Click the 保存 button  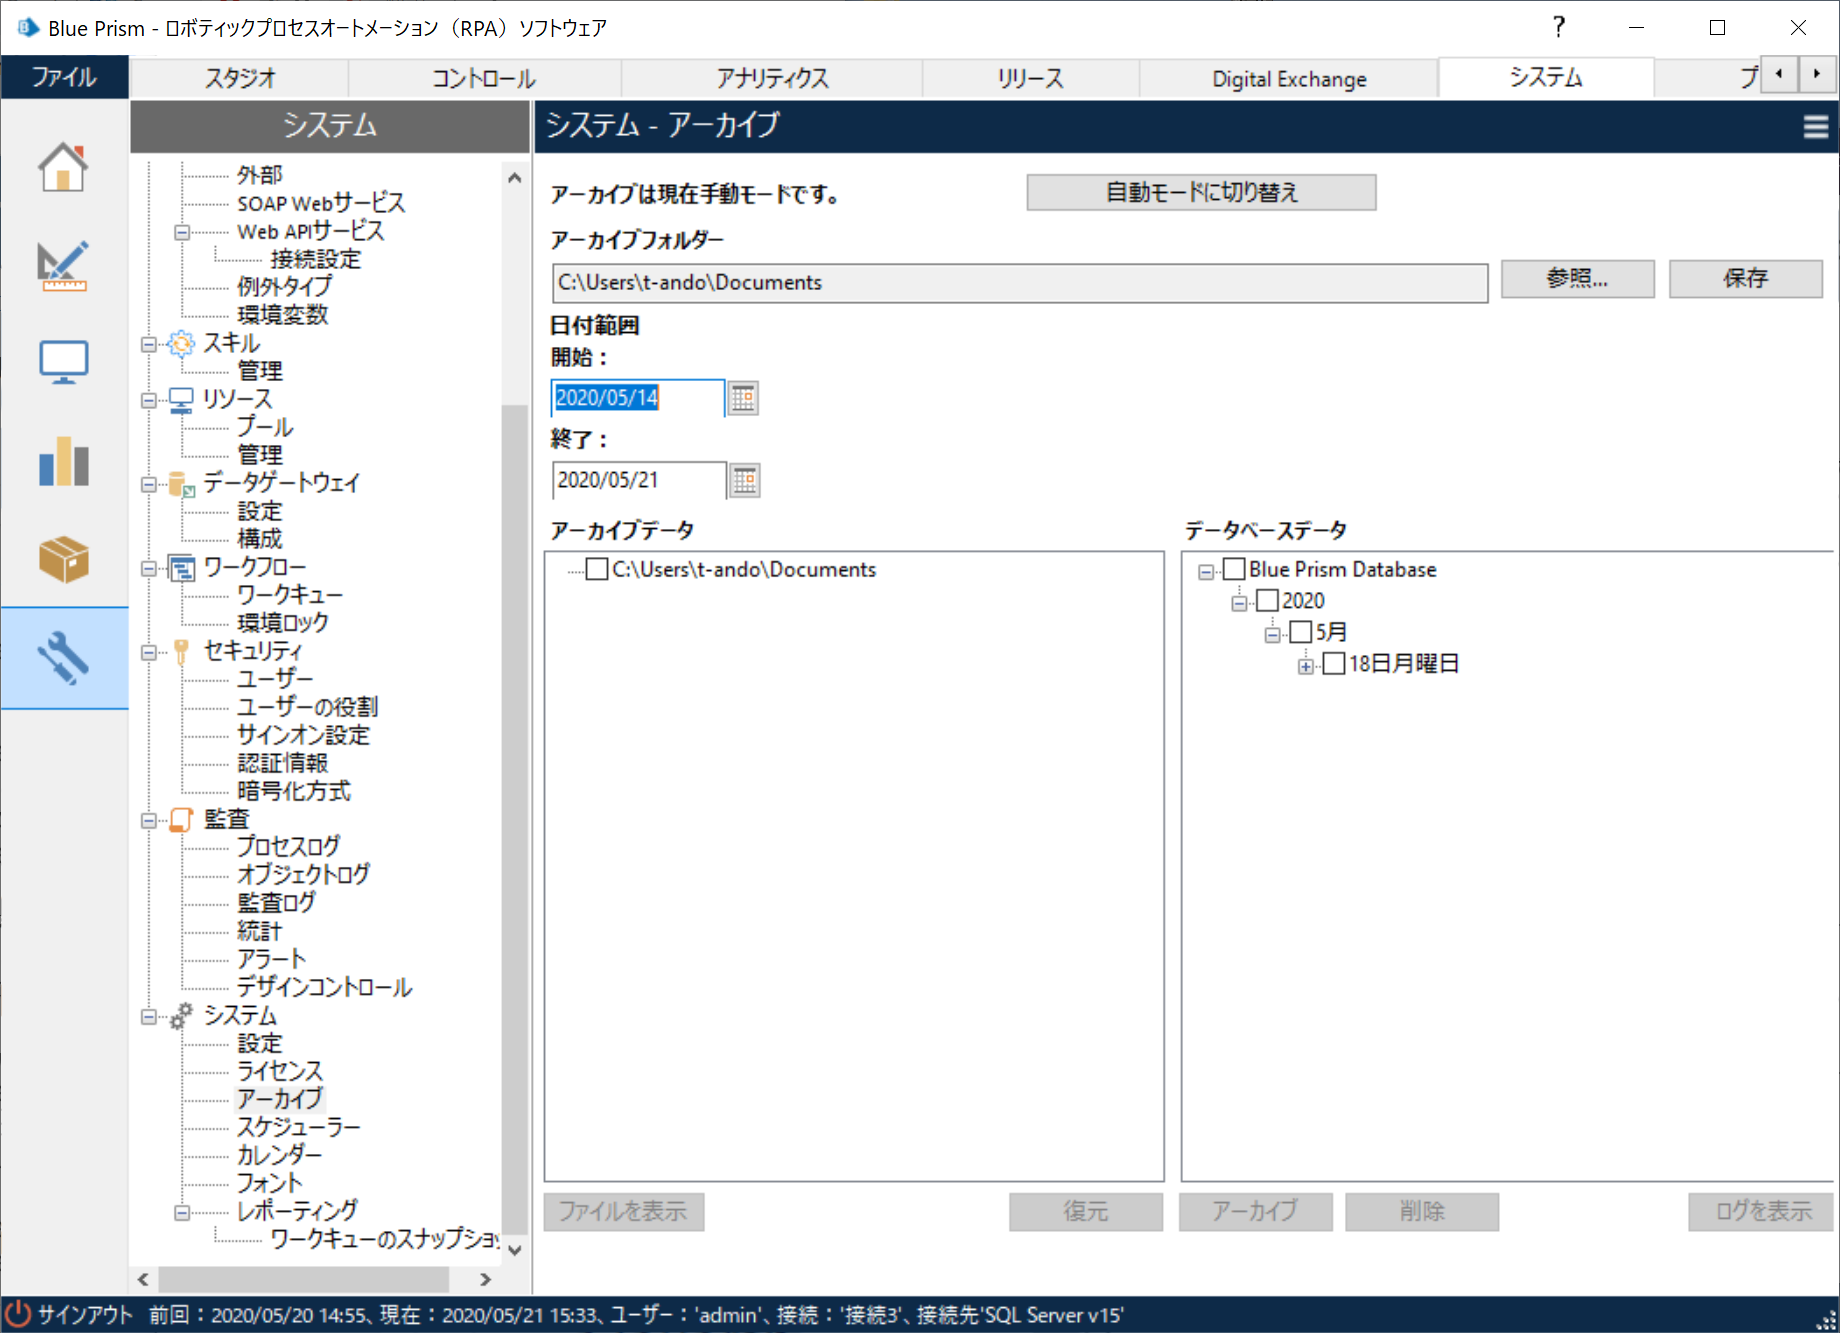(x=1745, y=278)
